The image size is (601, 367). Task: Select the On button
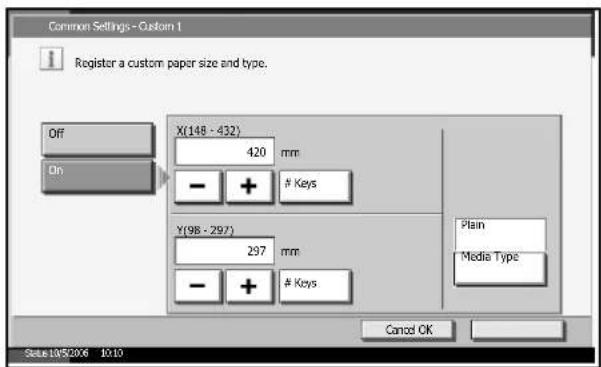click(97, 176)
